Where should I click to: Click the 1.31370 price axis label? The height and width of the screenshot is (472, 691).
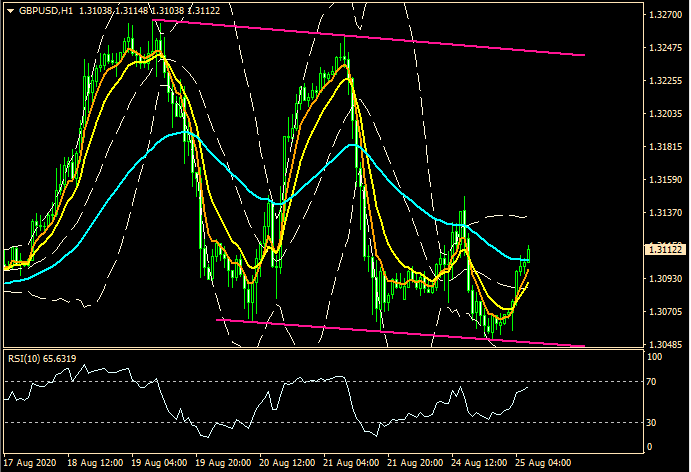pos(664,213)
